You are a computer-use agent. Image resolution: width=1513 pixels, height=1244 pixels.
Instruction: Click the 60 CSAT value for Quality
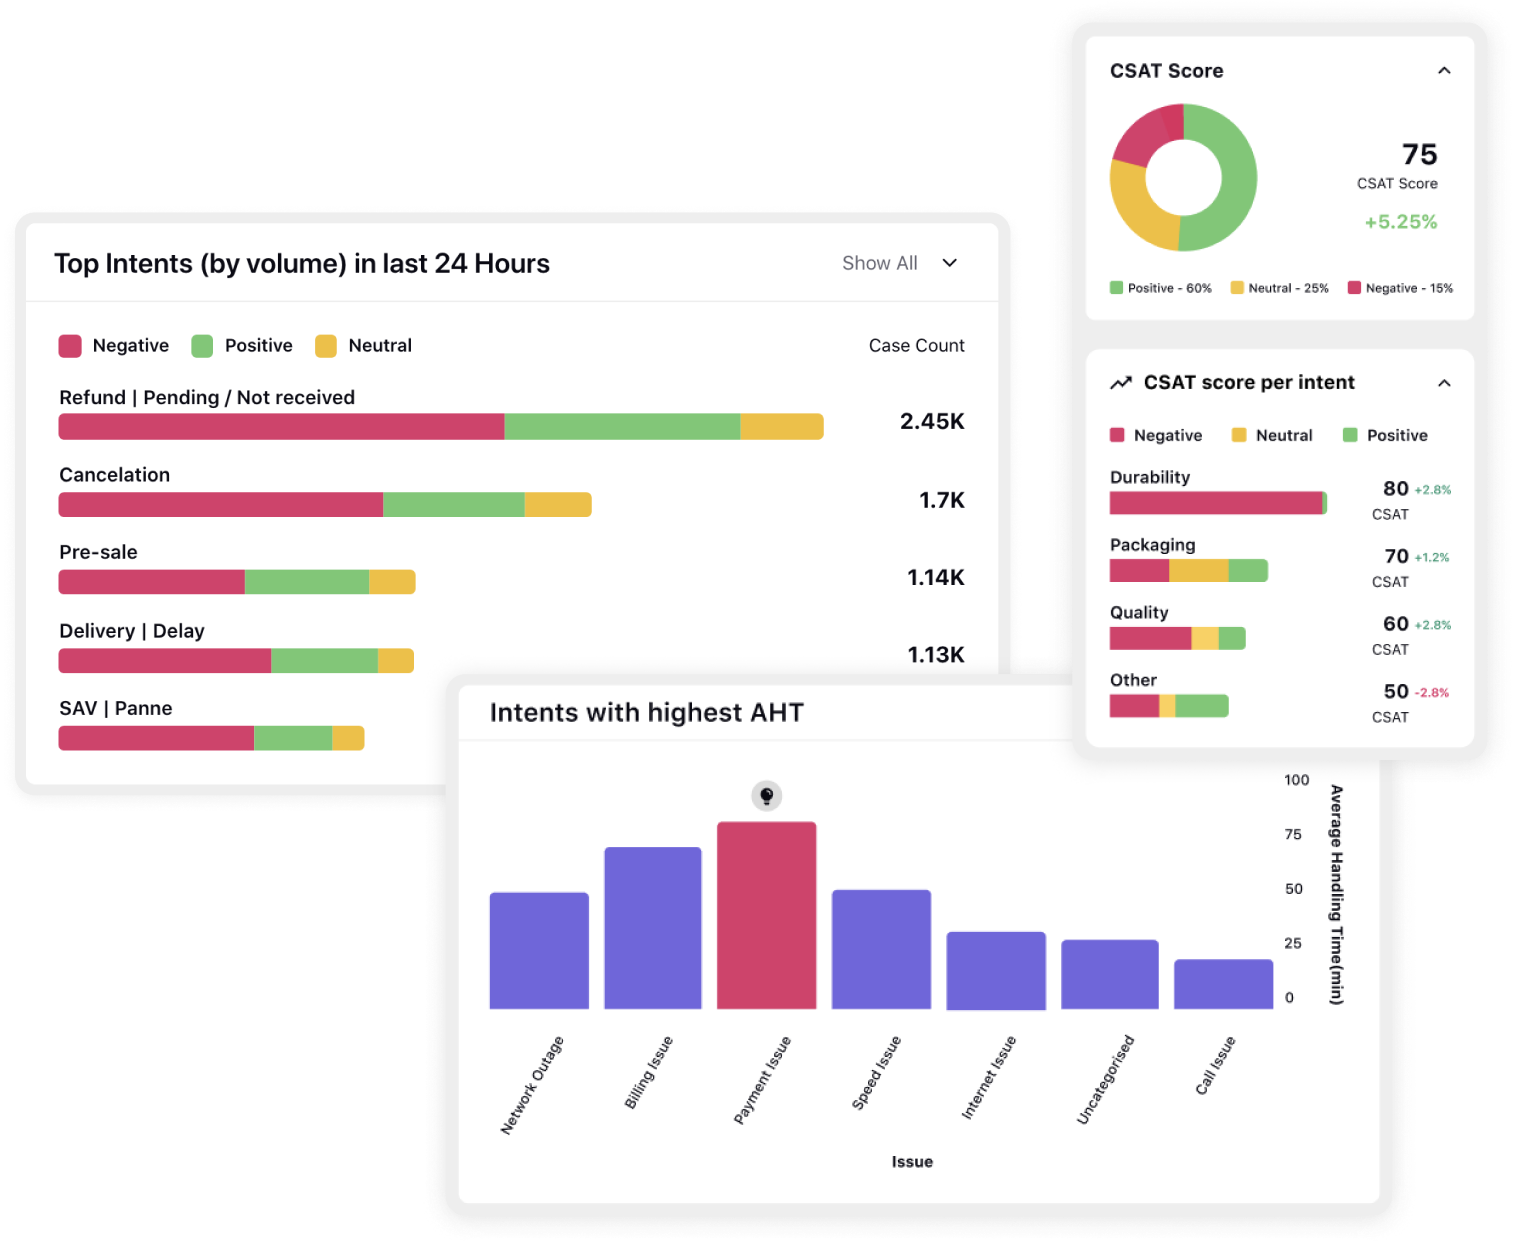click(x=1396, y=624)
